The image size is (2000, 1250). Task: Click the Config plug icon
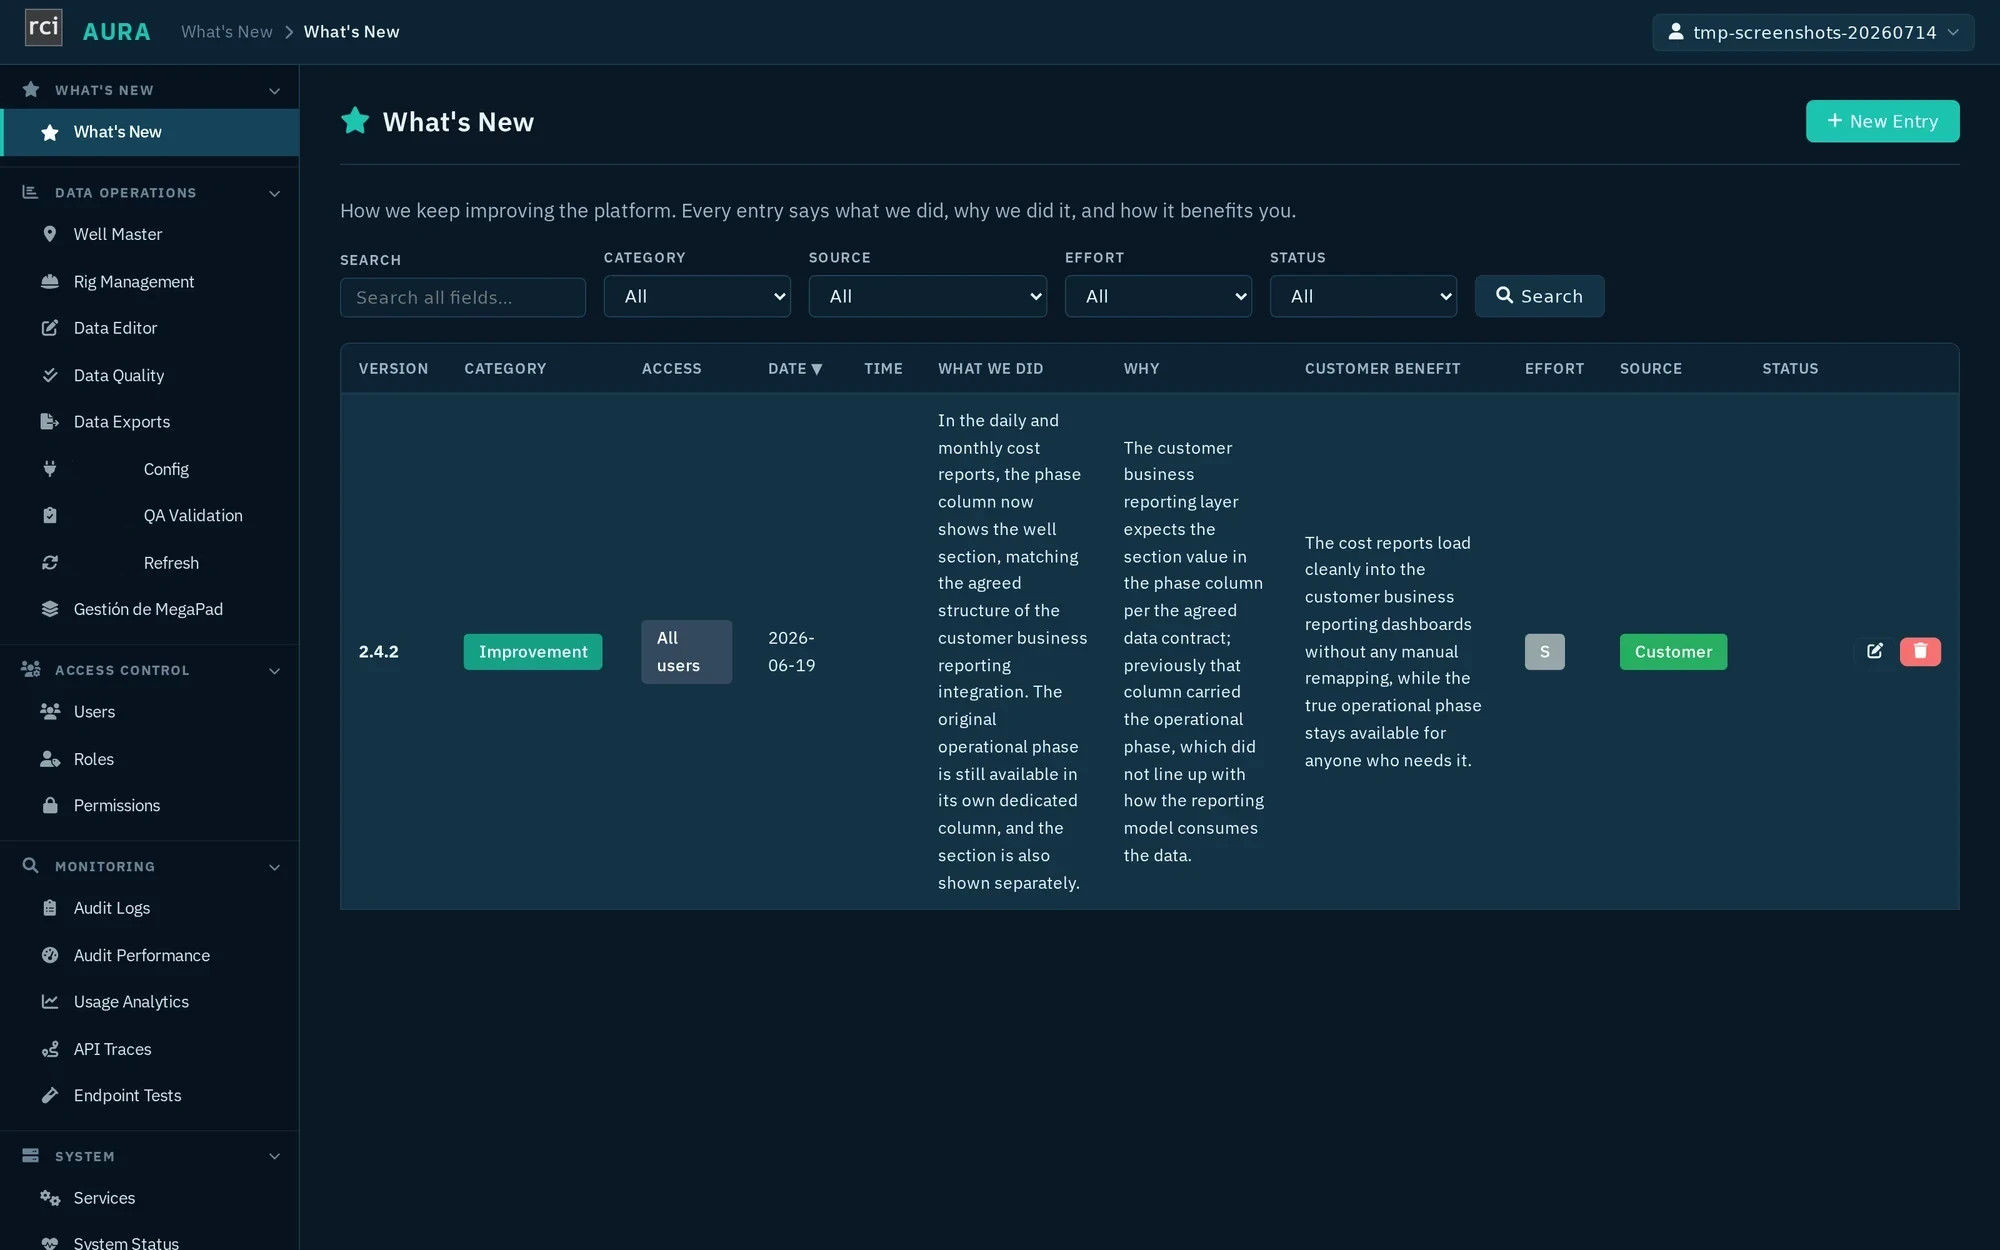click(x=49, y=469)
